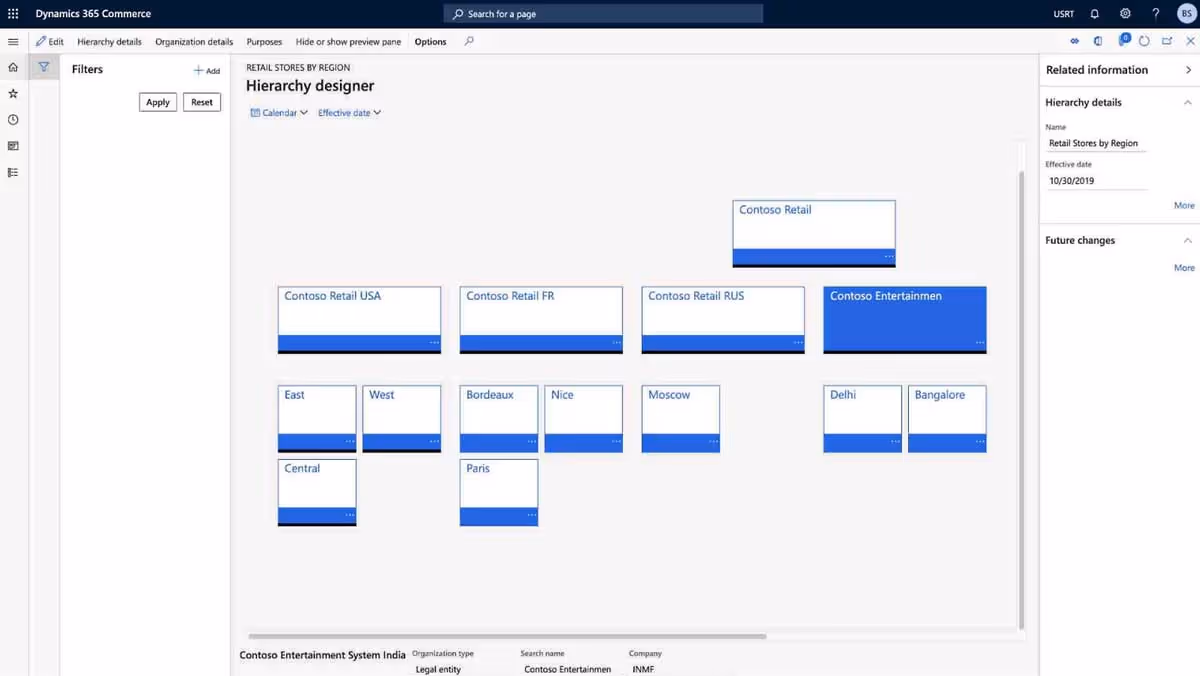Collapse the Hierarchy details section
The image size is (1200, 676).
[1187, 102]
